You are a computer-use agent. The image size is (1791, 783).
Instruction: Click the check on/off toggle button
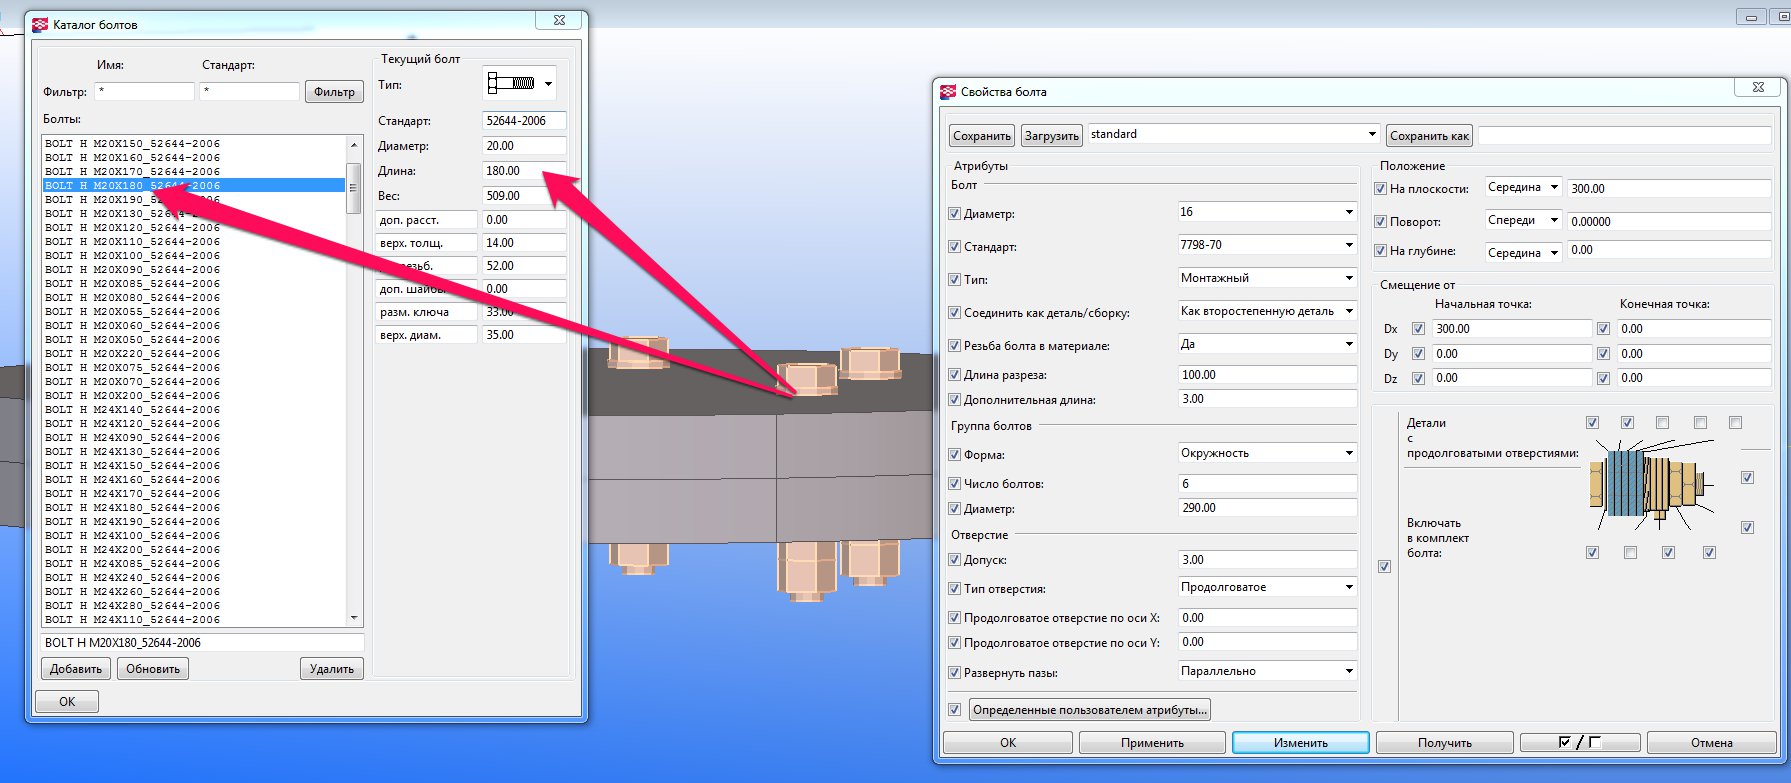[1579, 743]
